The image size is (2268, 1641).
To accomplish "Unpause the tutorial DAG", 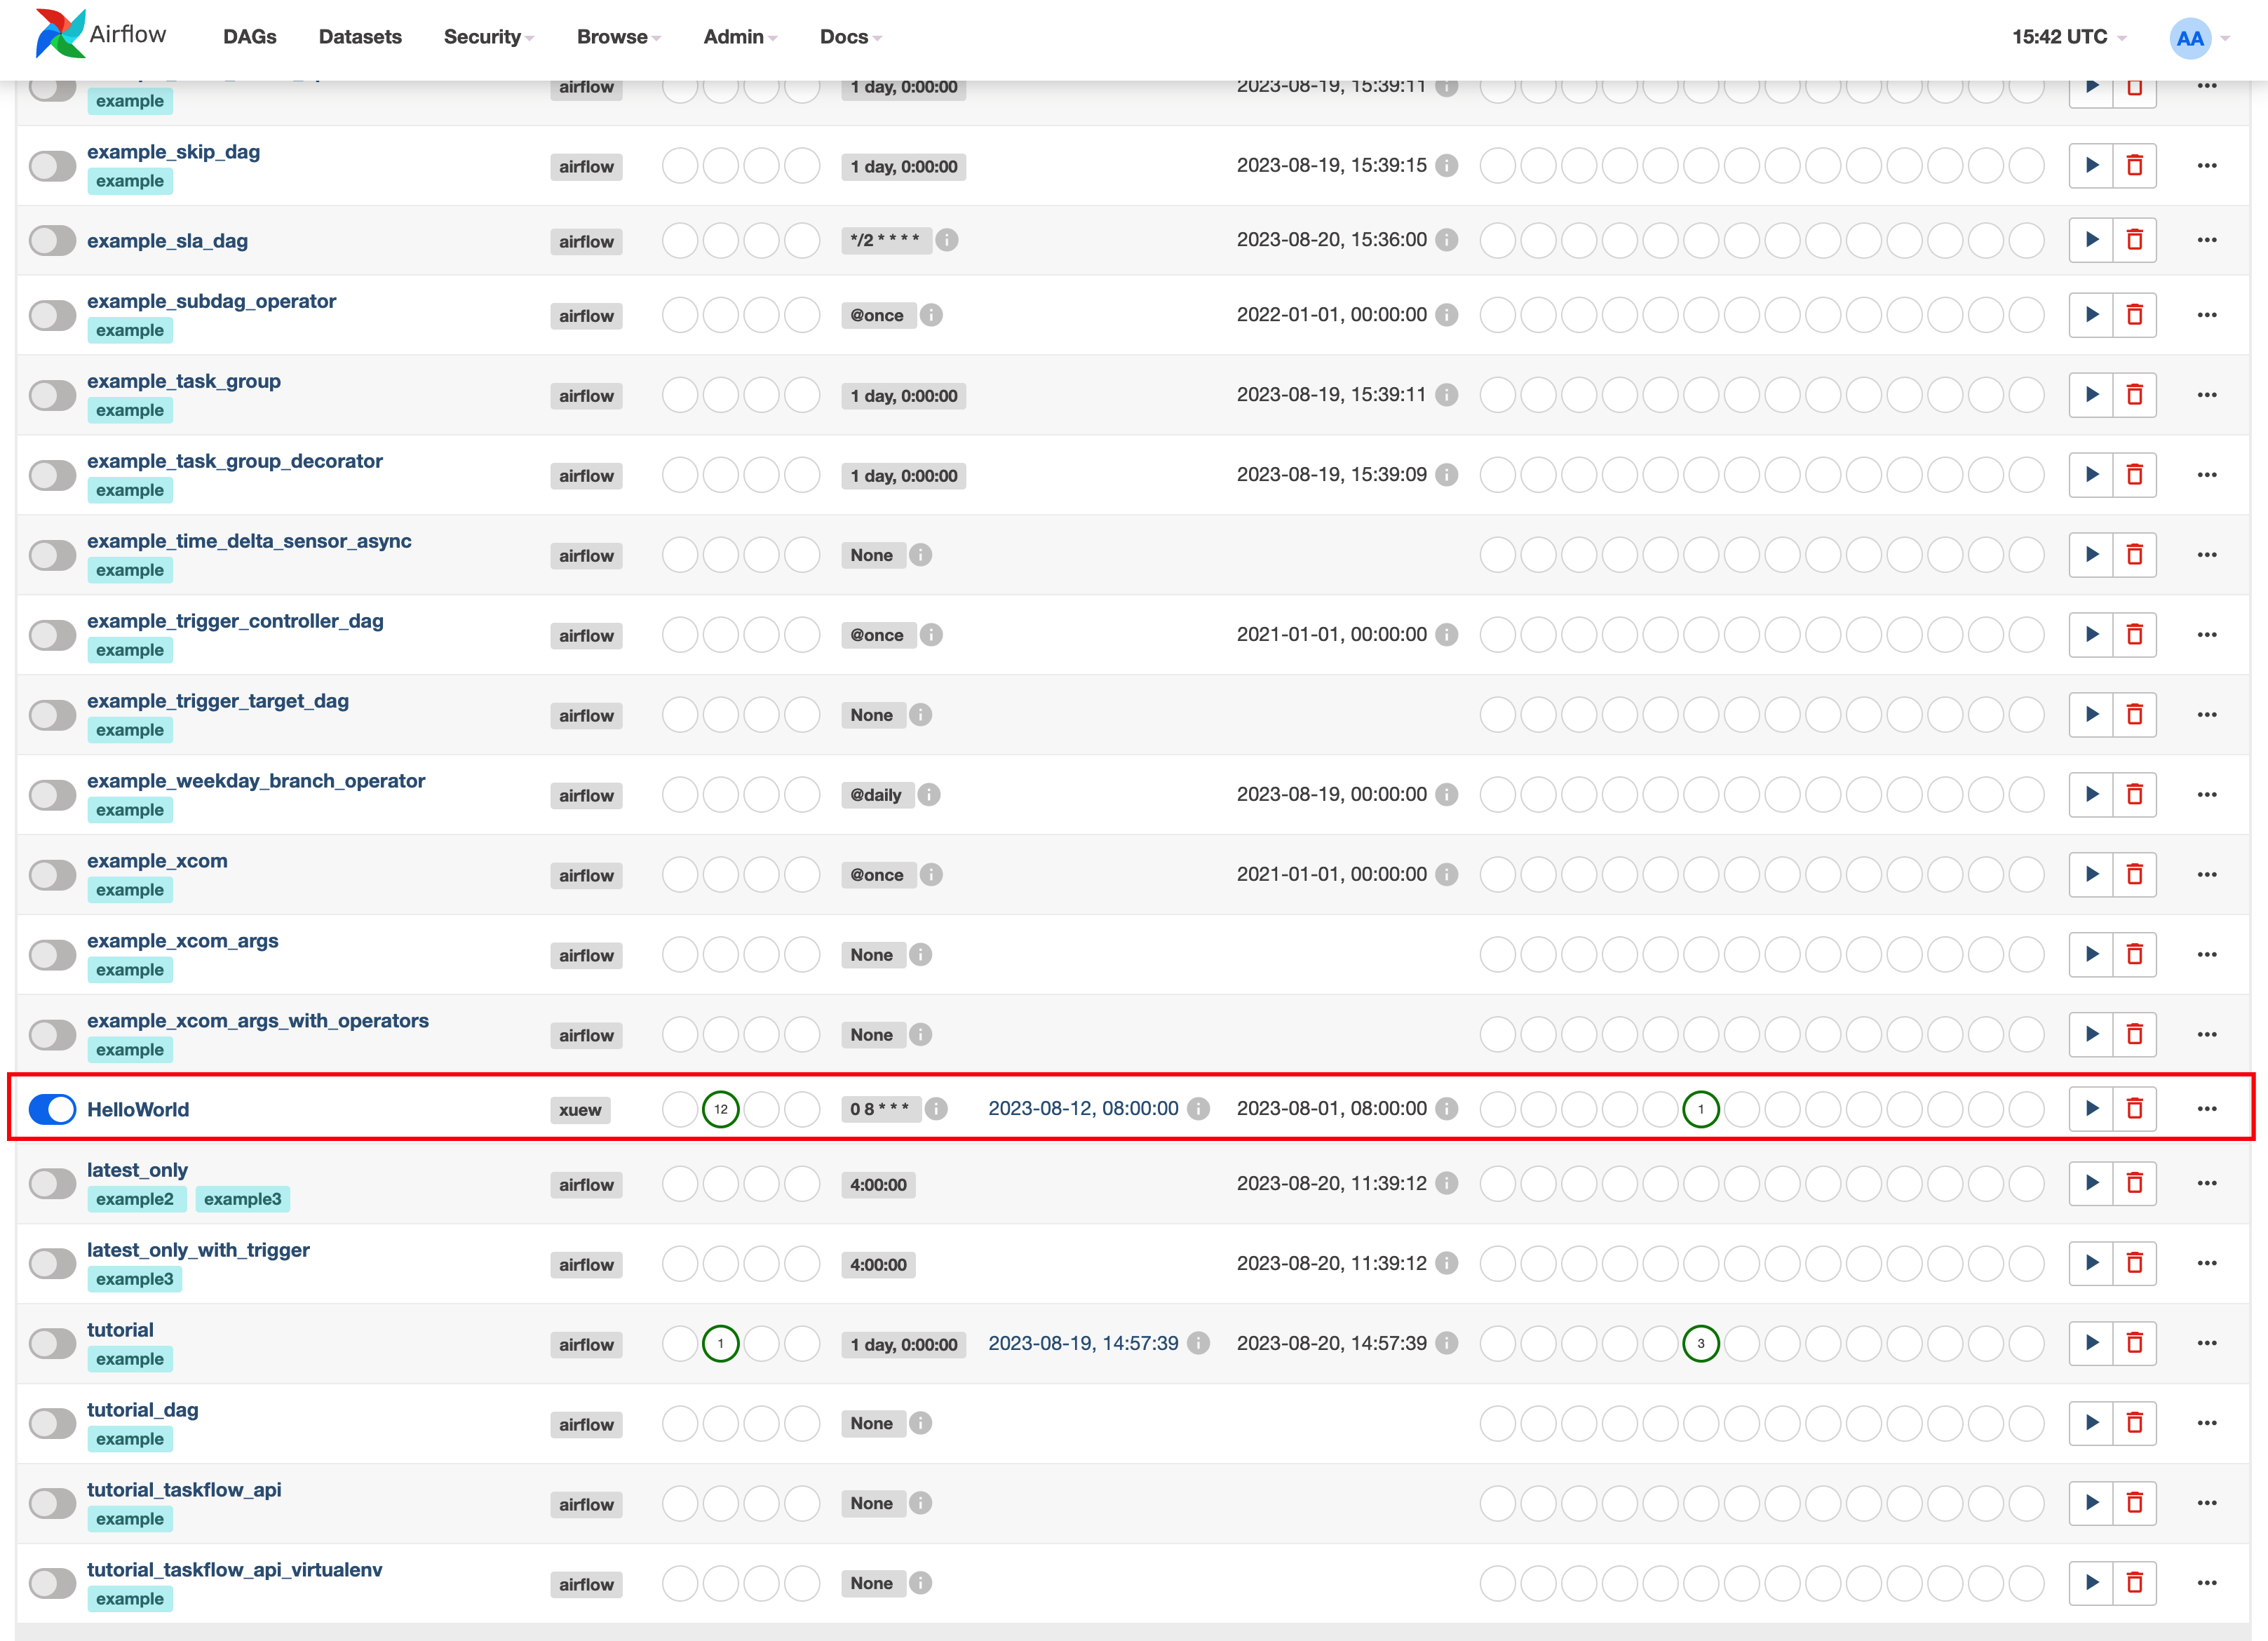I will pyautogui.click(x=52, y=1343).
